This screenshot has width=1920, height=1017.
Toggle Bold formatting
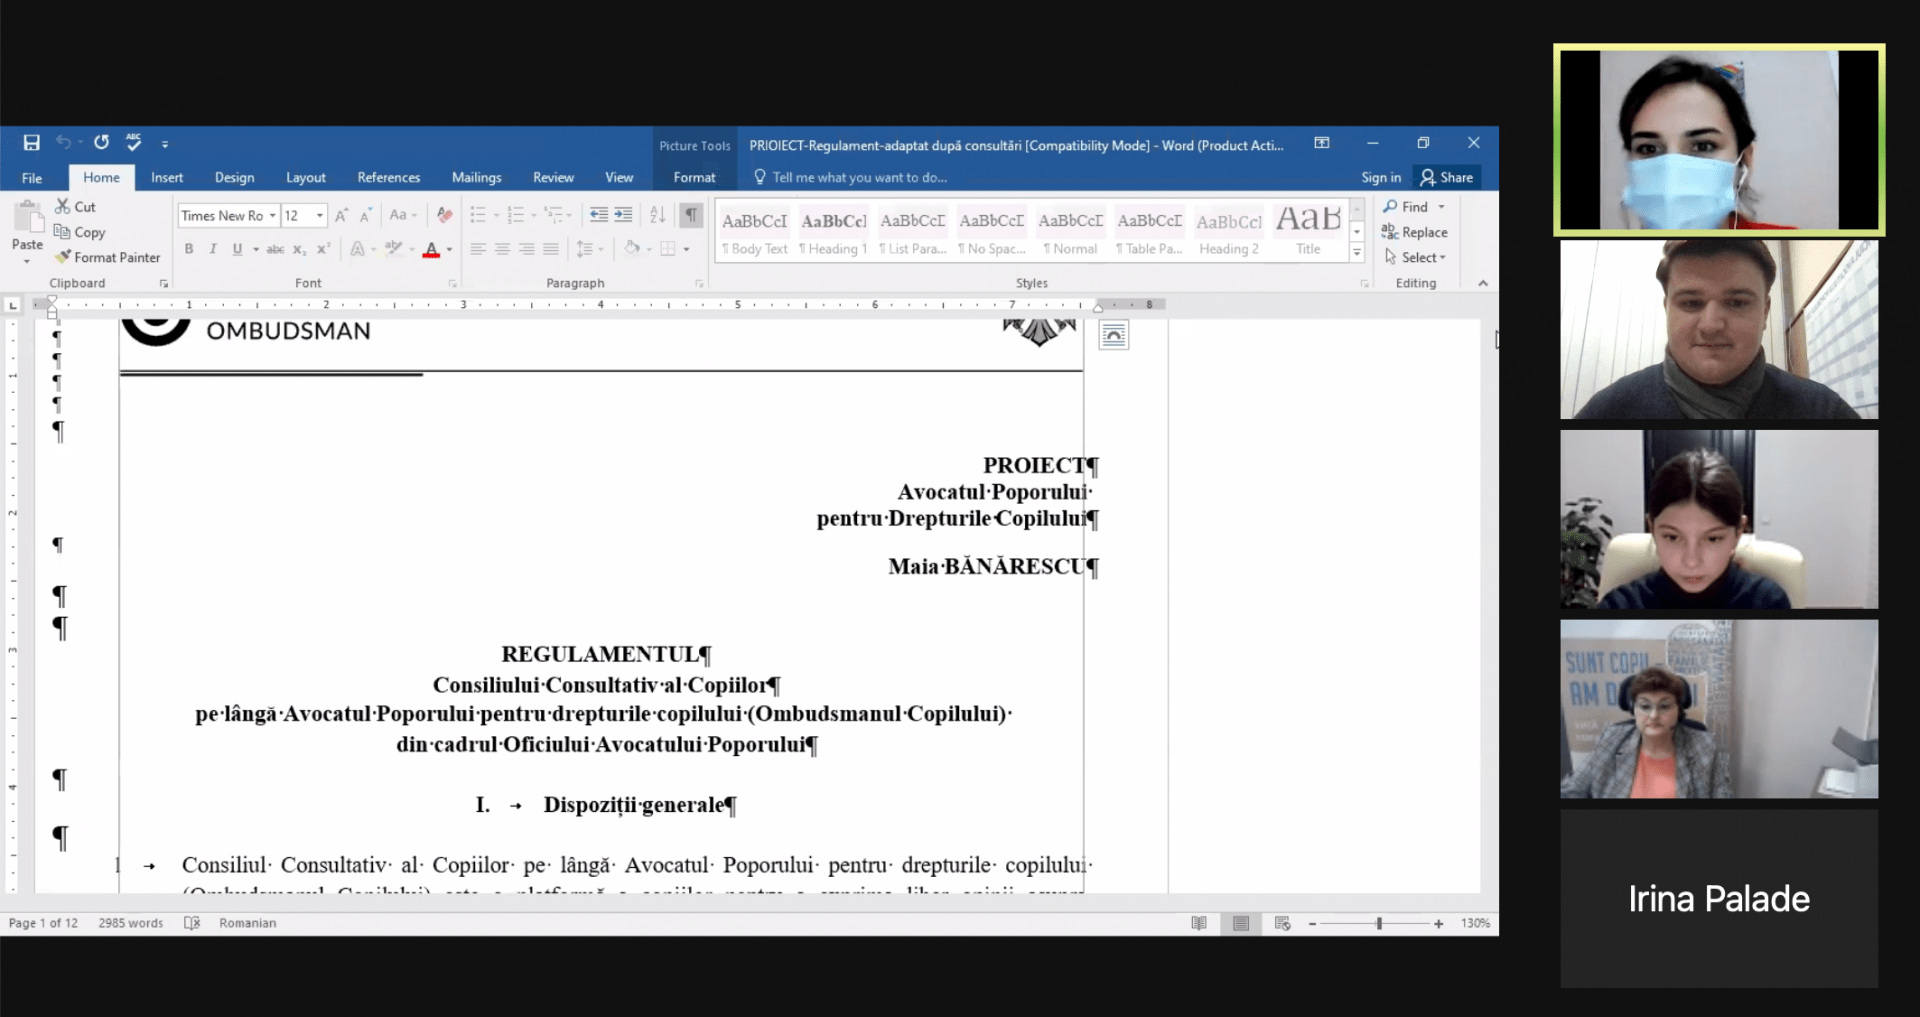pyautogui.click(x=189, y=249)
